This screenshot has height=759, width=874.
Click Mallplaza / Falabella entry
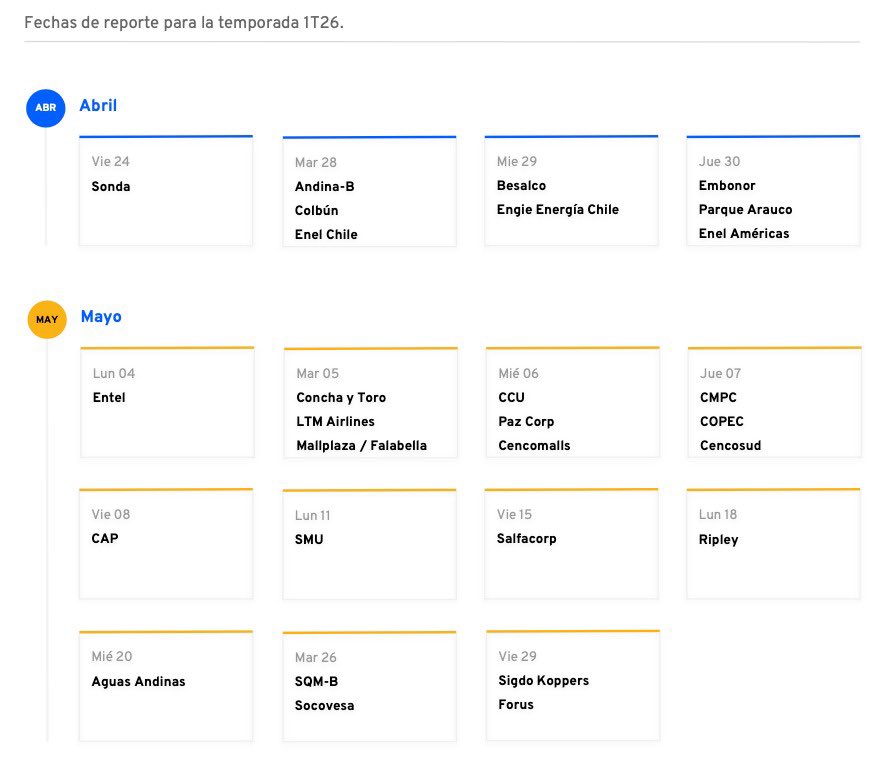tap(361, 445)
